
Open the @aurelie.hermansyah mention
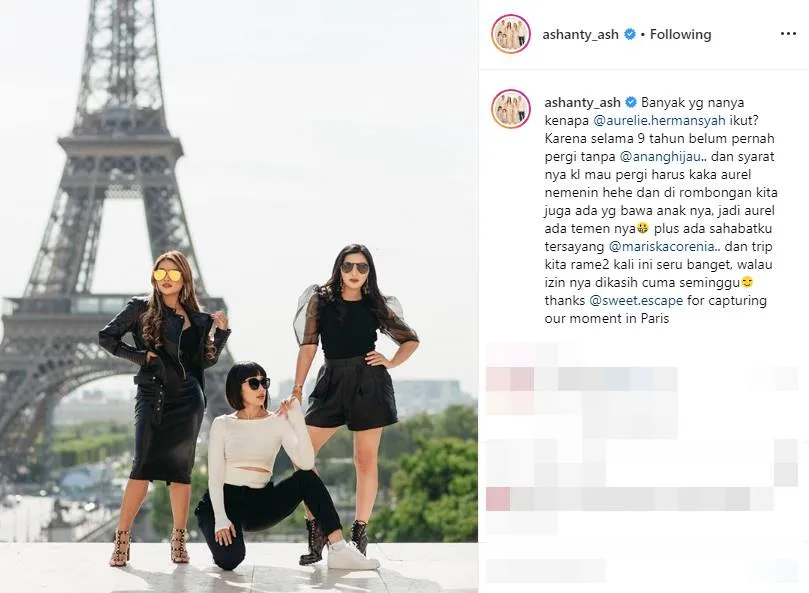pos(659,120)
